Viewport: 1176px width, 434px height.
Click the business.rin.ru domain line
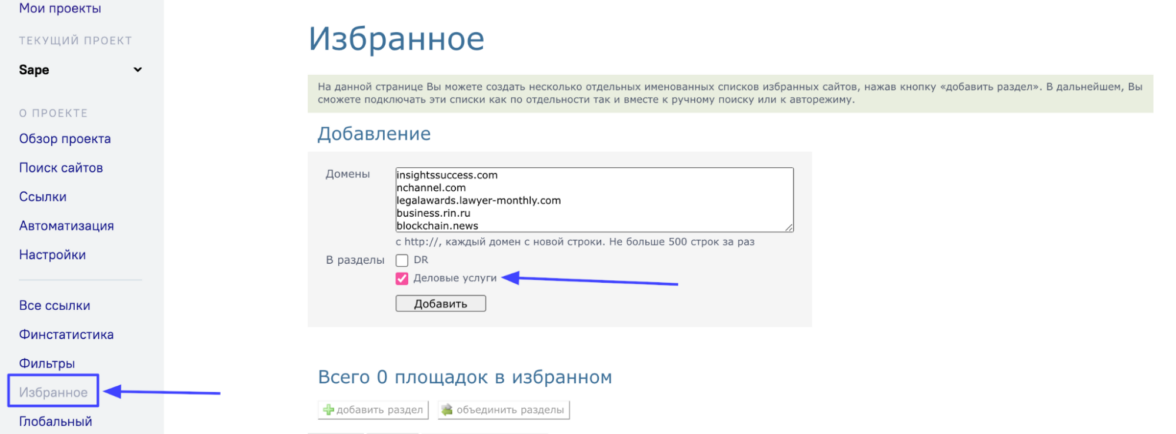[434, 213]
